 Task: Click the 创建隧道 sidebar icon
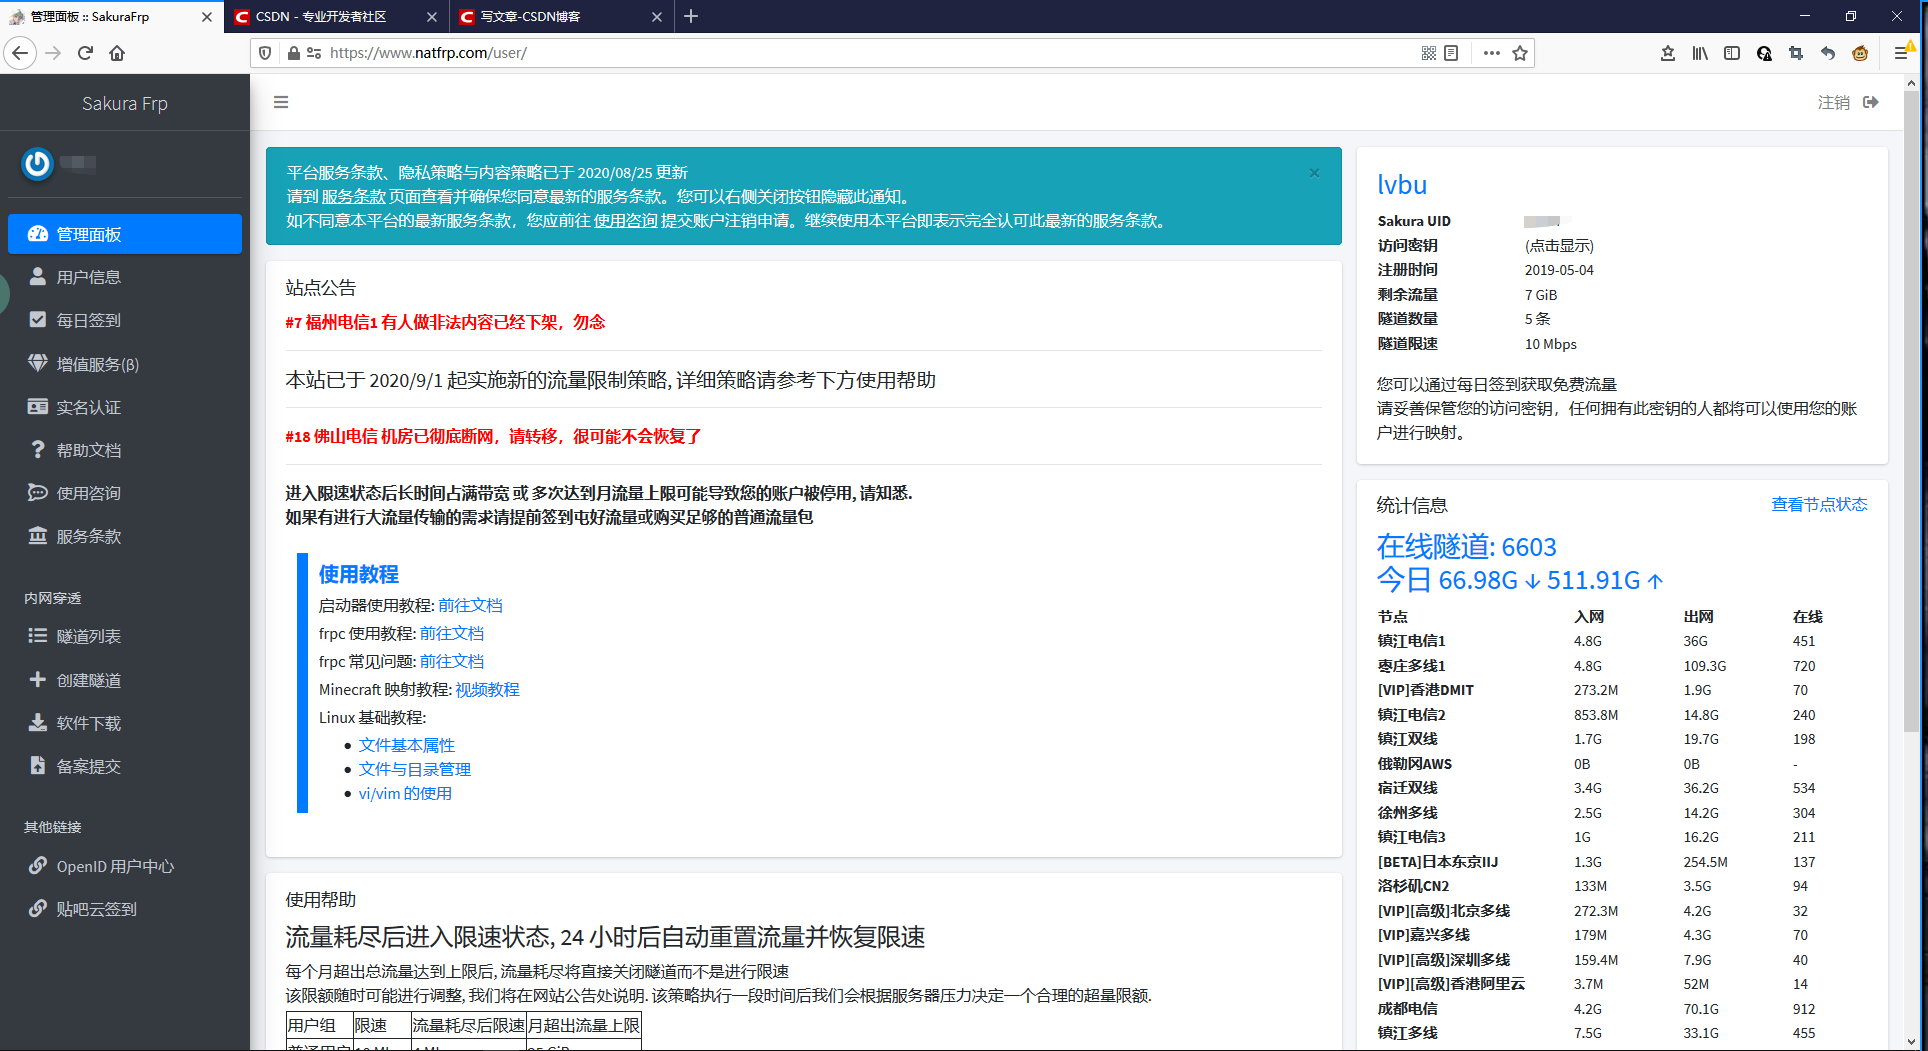click(x=87, y=680)
